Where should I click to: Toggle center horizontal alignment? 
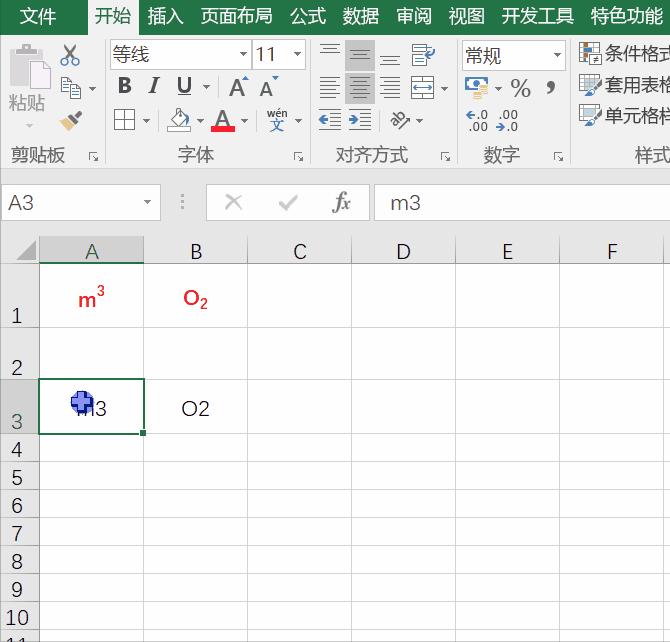[360, 88]
